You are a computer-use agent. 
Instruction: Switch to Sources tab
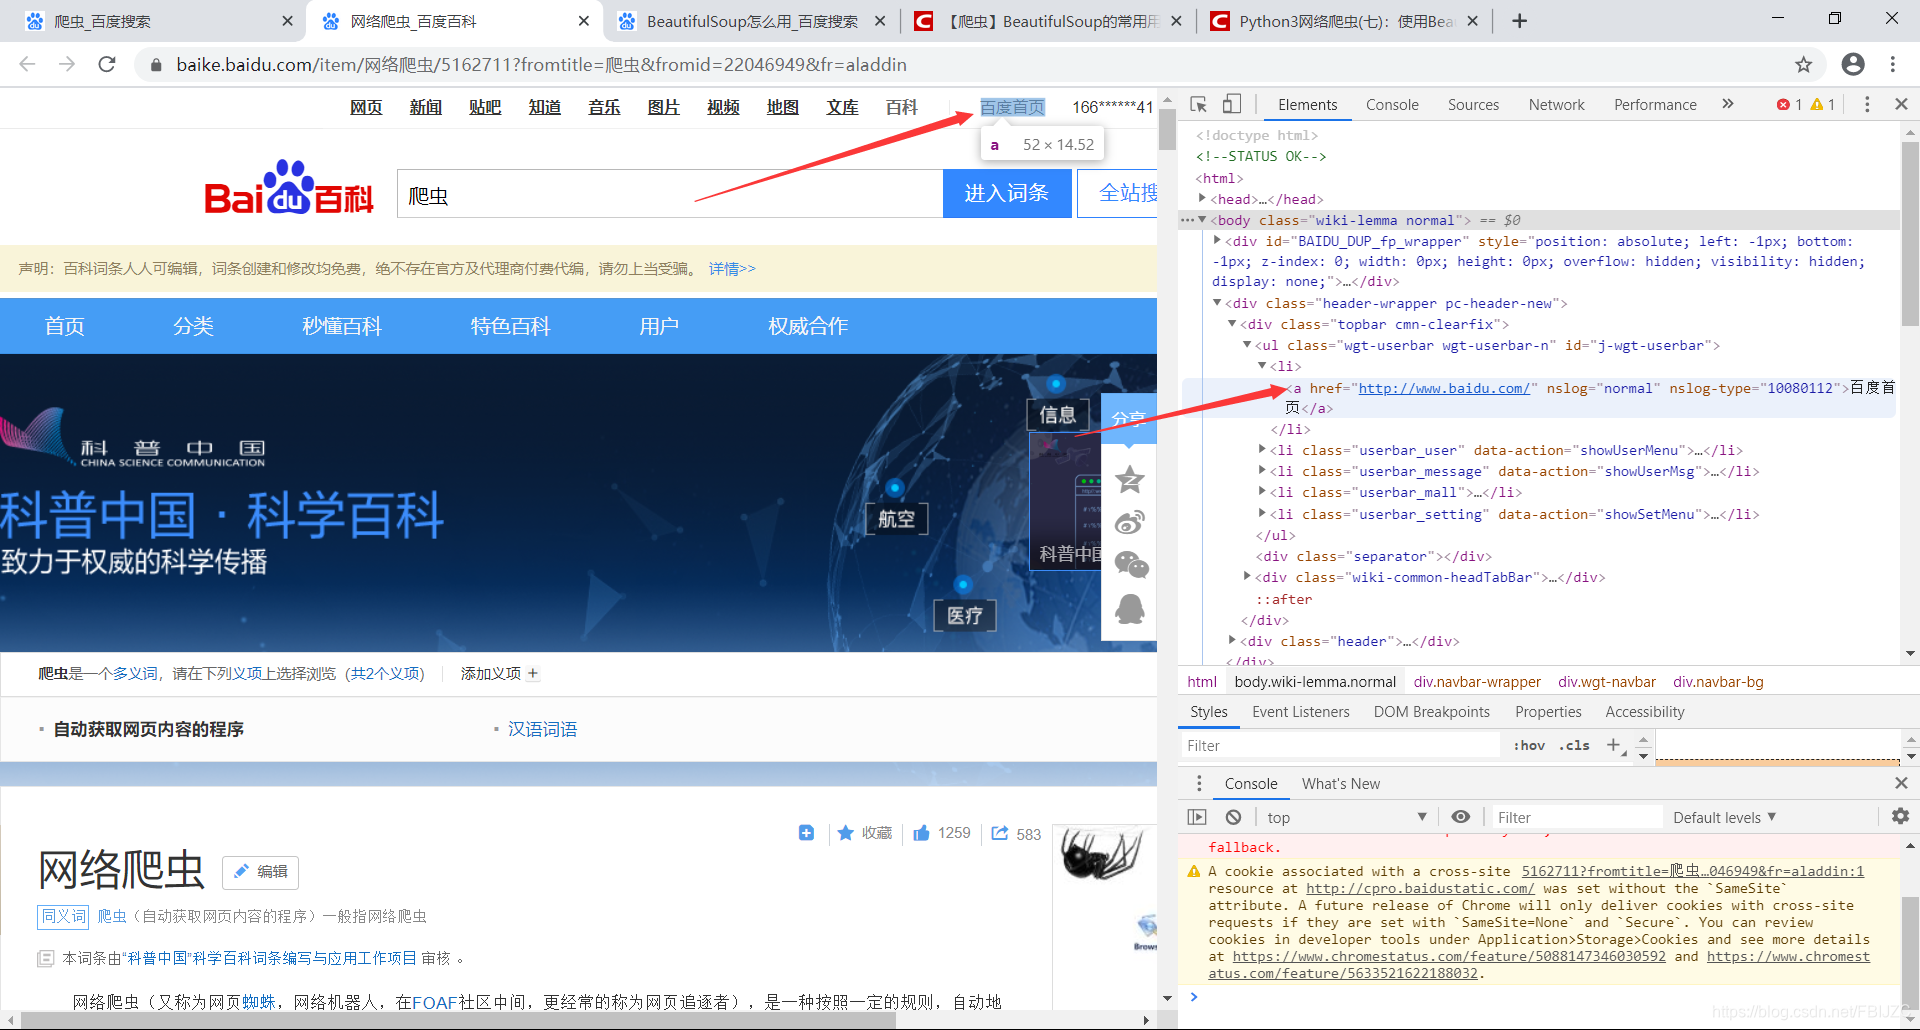(1473, 104)
